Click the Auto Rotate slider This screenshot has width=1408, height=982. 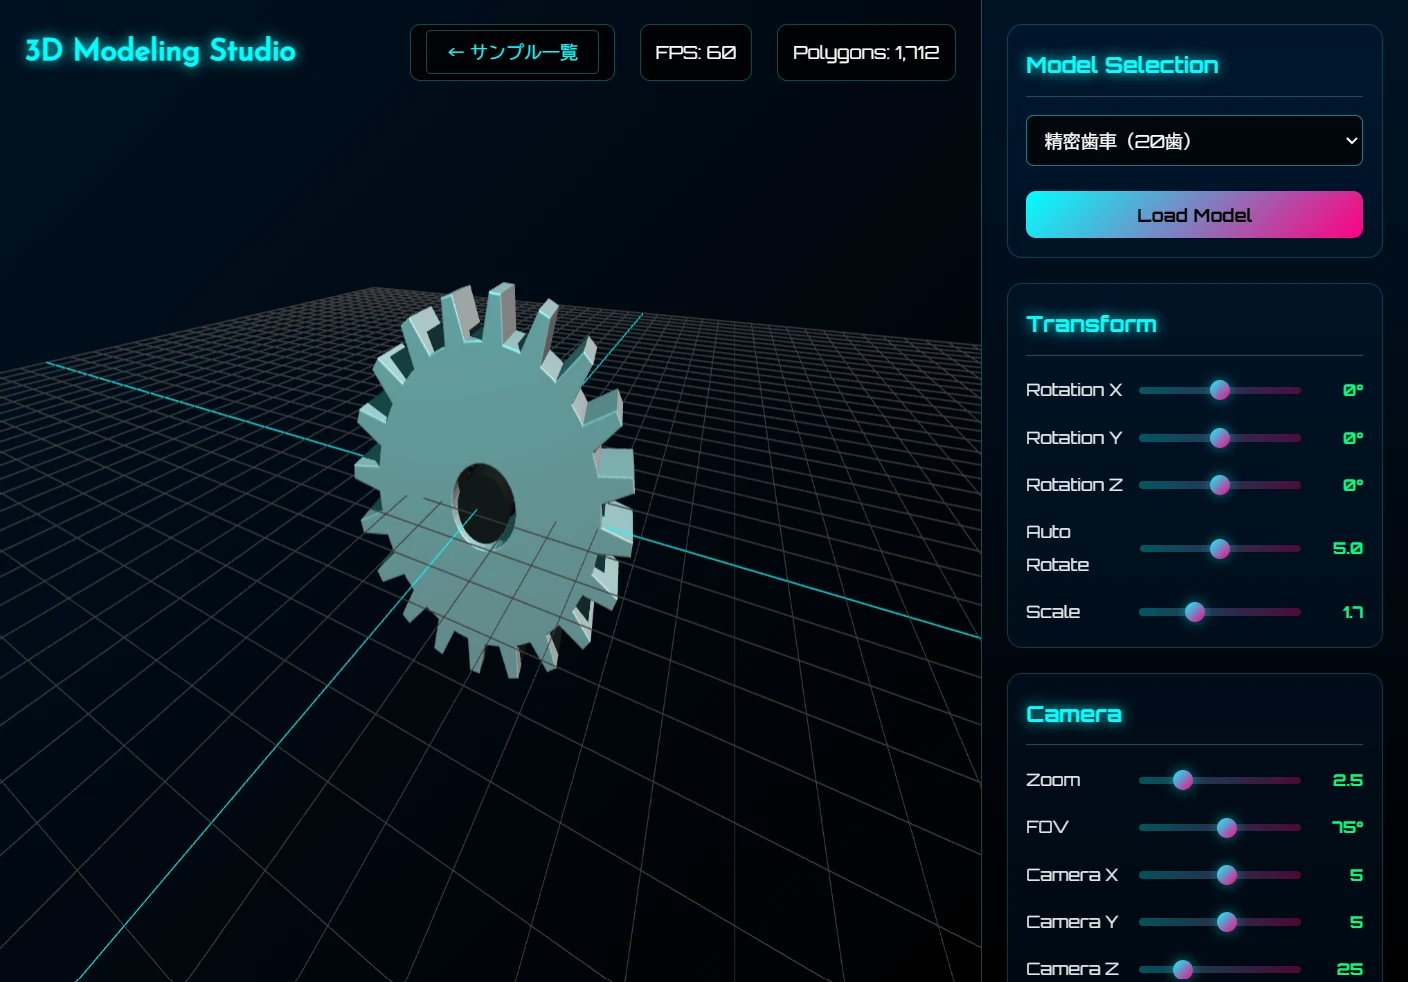point(1220,549)
